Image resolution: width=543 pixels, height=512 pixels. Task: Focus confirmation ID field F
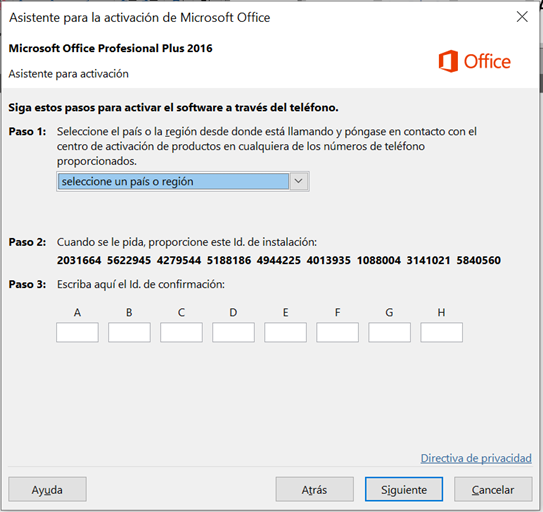coord(337,332)
